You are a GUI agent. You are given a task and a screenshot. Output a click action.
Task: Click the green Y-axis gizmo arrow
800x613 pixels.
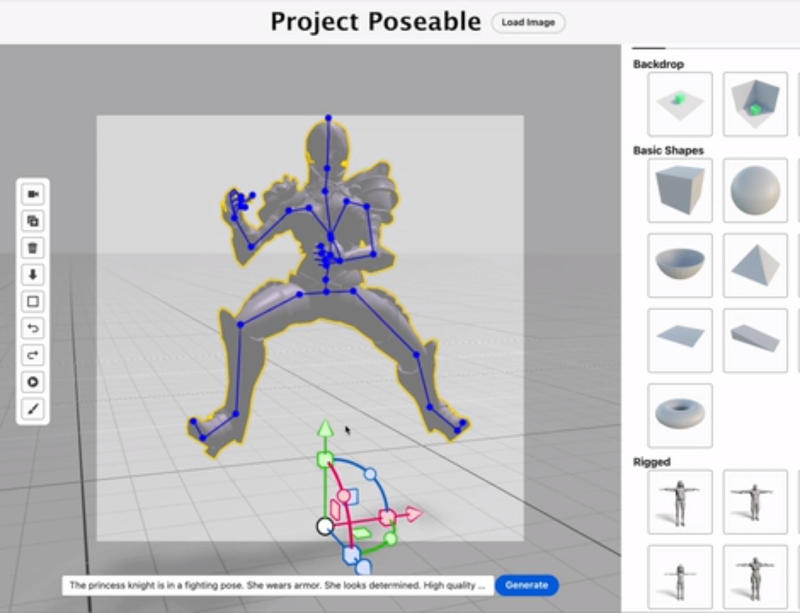(x=324, y=430)
